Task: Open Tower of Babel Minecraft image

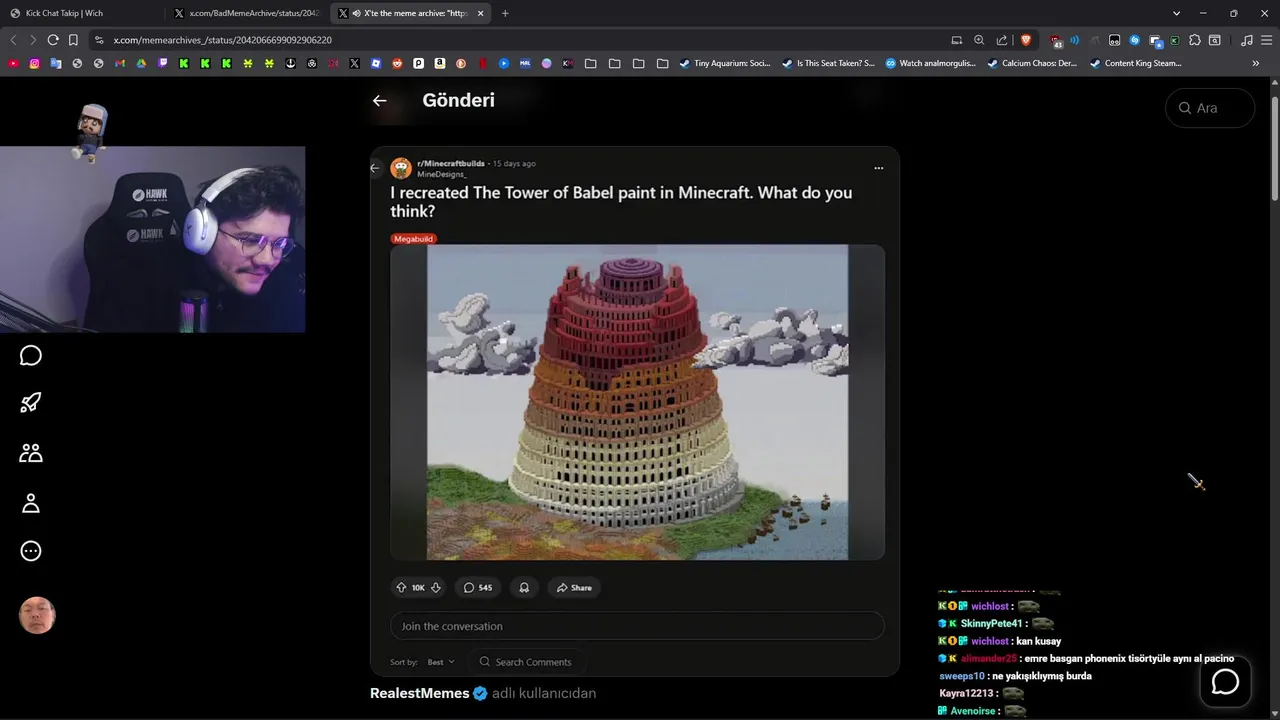Action: click(x=637, y=402)
